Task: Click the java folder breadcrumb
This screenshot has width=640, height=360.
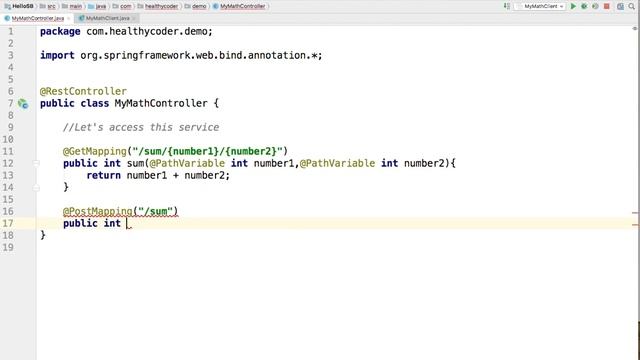Action: tap(97, 6)
